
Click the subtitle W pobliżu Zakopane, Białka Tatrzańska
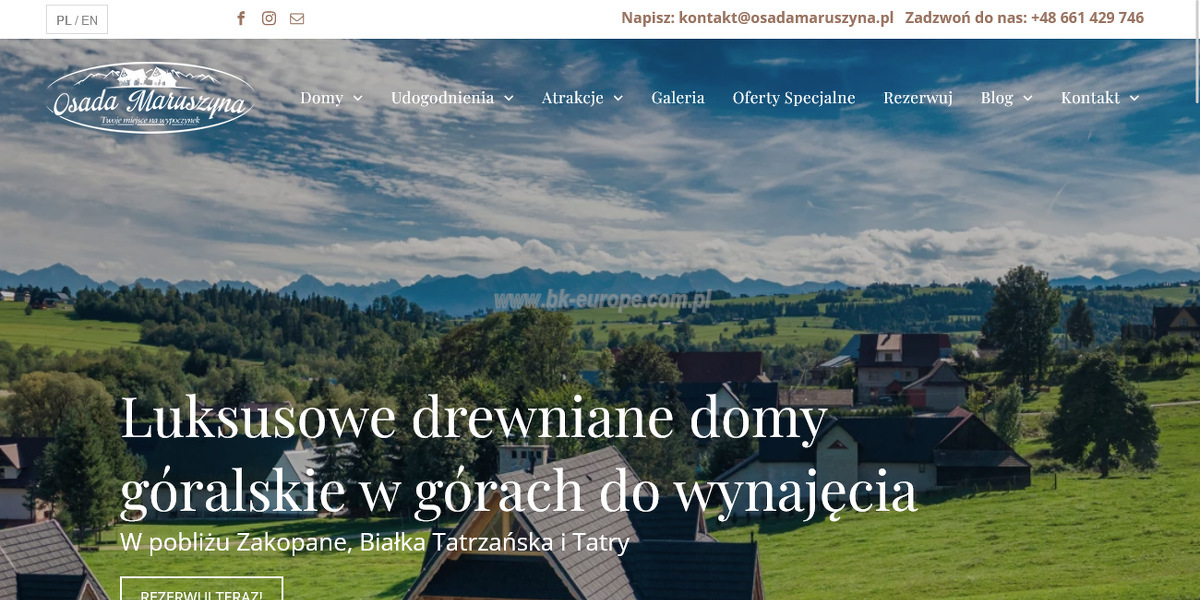pyautogui.click(x=375, y=543)
